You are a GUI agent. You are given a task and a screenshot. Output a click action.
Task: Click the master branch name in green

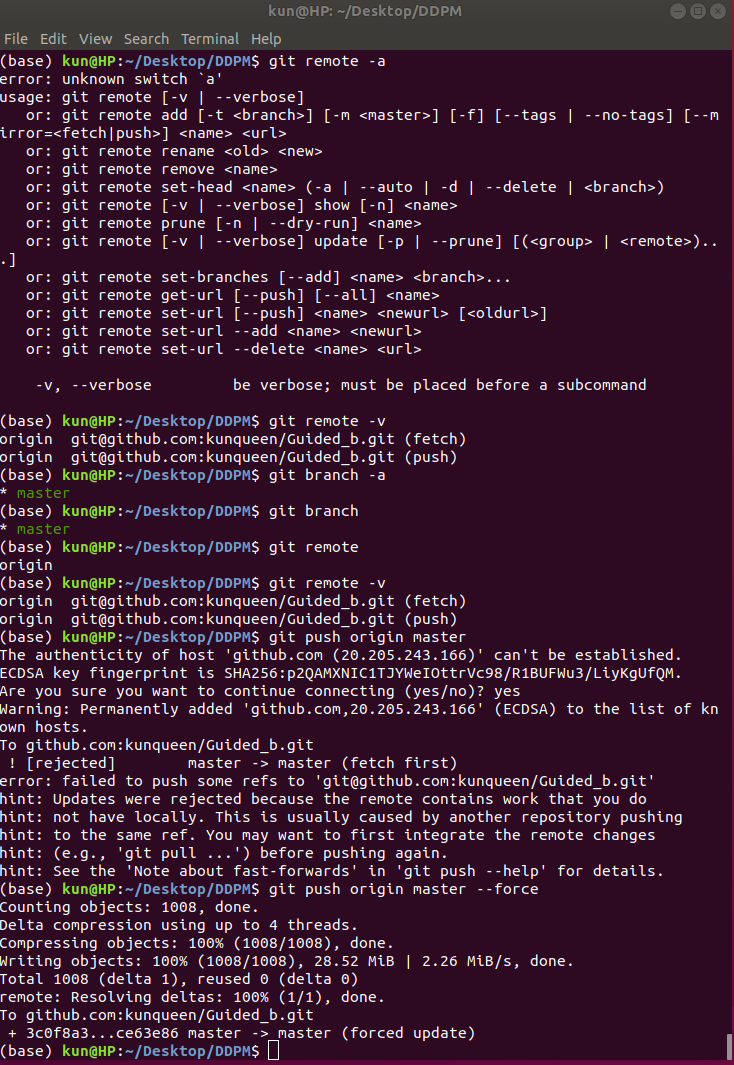point(43,493)
